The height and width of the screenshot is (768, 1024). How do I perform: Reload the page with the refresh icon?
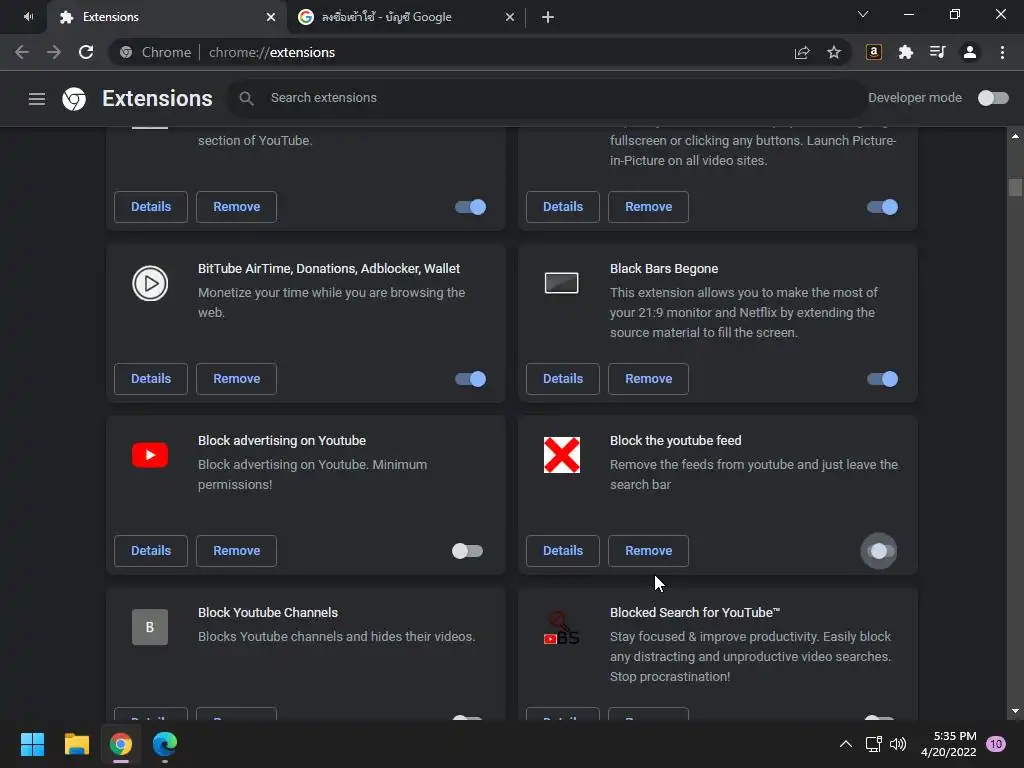(x=86, y=52)
